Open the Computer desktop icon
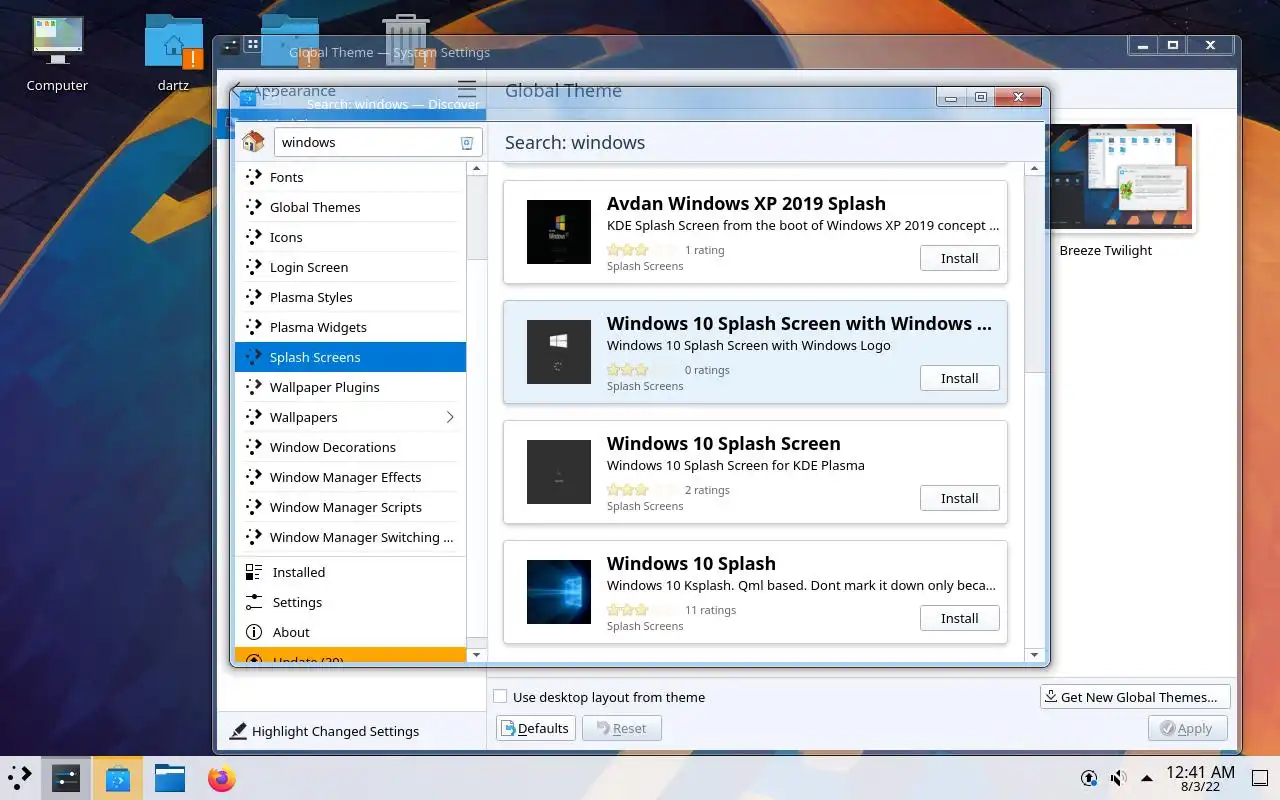This screenshot has height=800, width=1280. [x=57, y=55]
